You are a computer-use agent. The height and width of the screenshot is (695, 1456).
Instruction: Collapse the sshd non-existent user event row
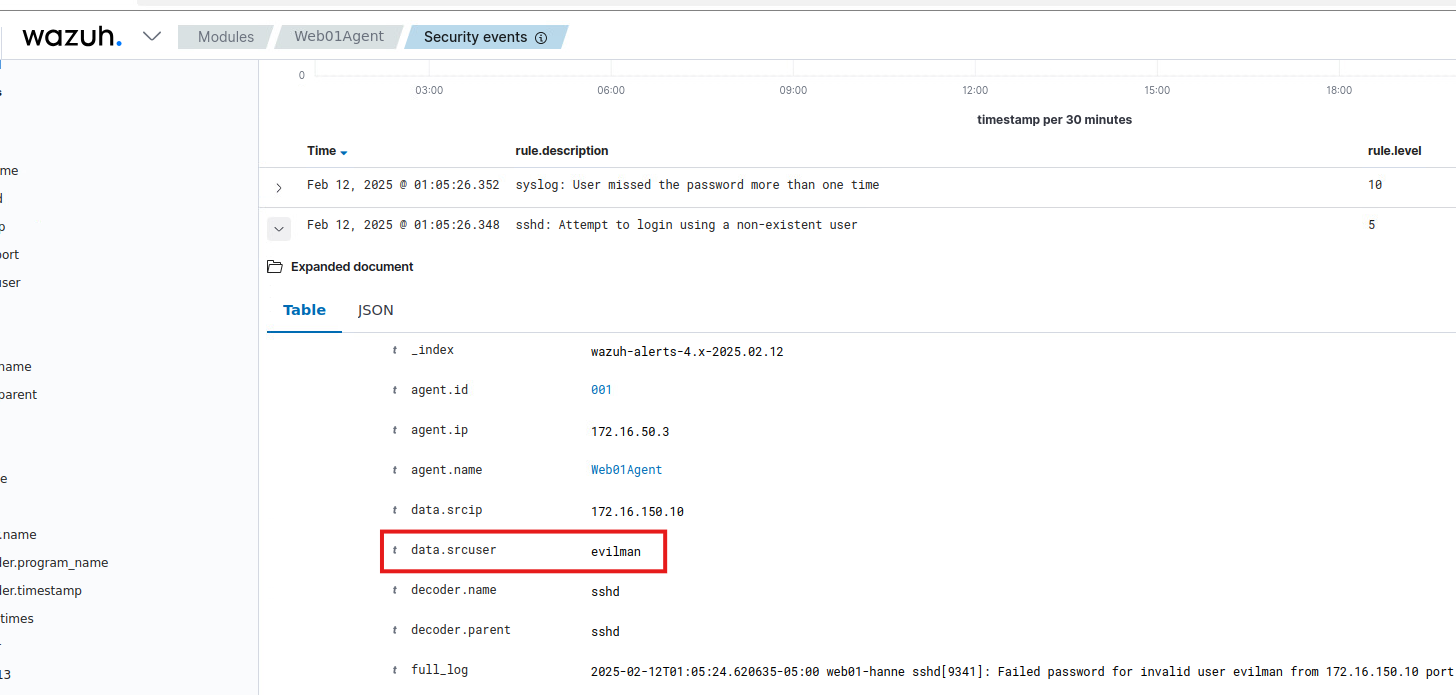[279, 229]
